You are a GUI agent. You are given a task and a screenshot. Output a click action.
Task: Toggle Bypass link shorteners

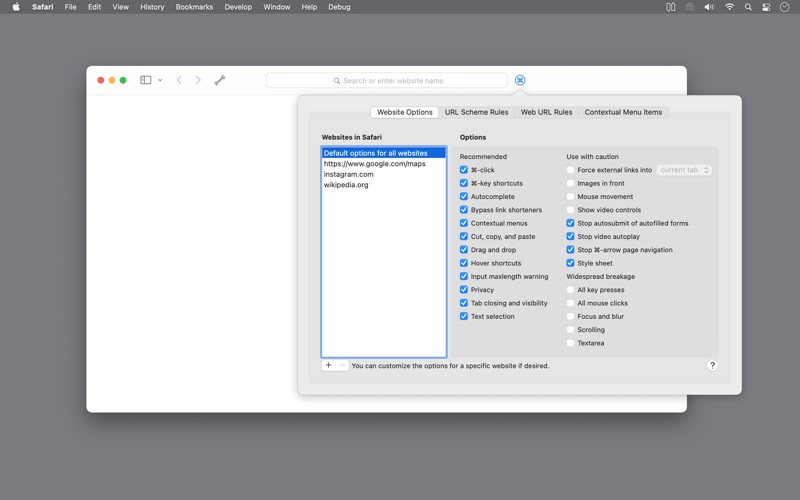click(x=464, y=210)
